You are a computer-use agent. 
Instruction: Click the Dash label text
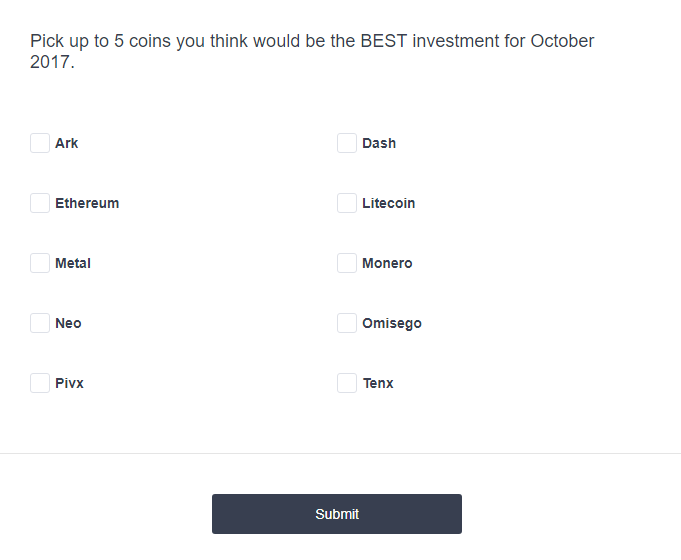click(379, 143)
